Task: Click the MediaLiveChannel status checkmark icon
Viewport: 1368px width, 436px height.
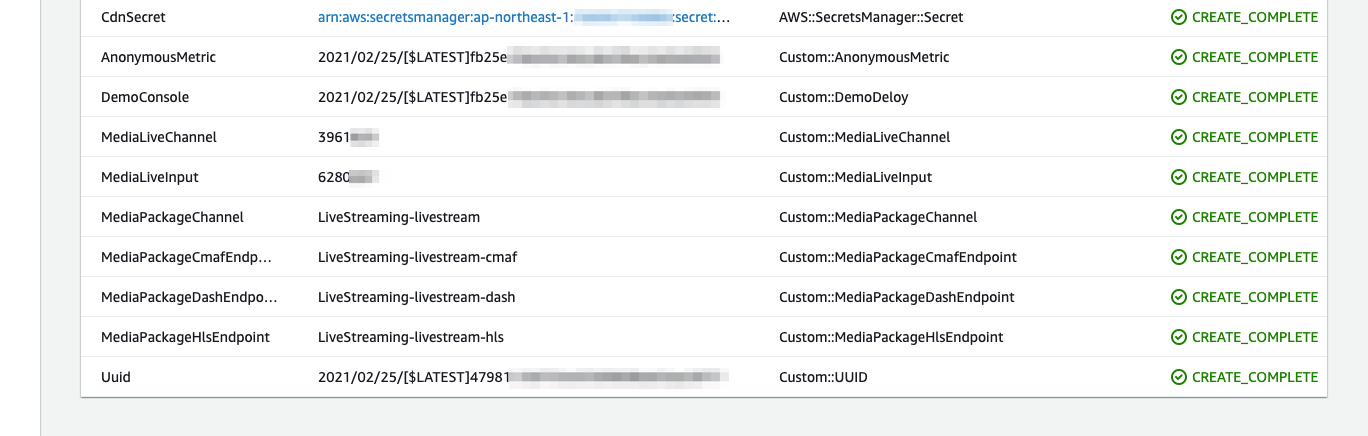Action: 1179,137
